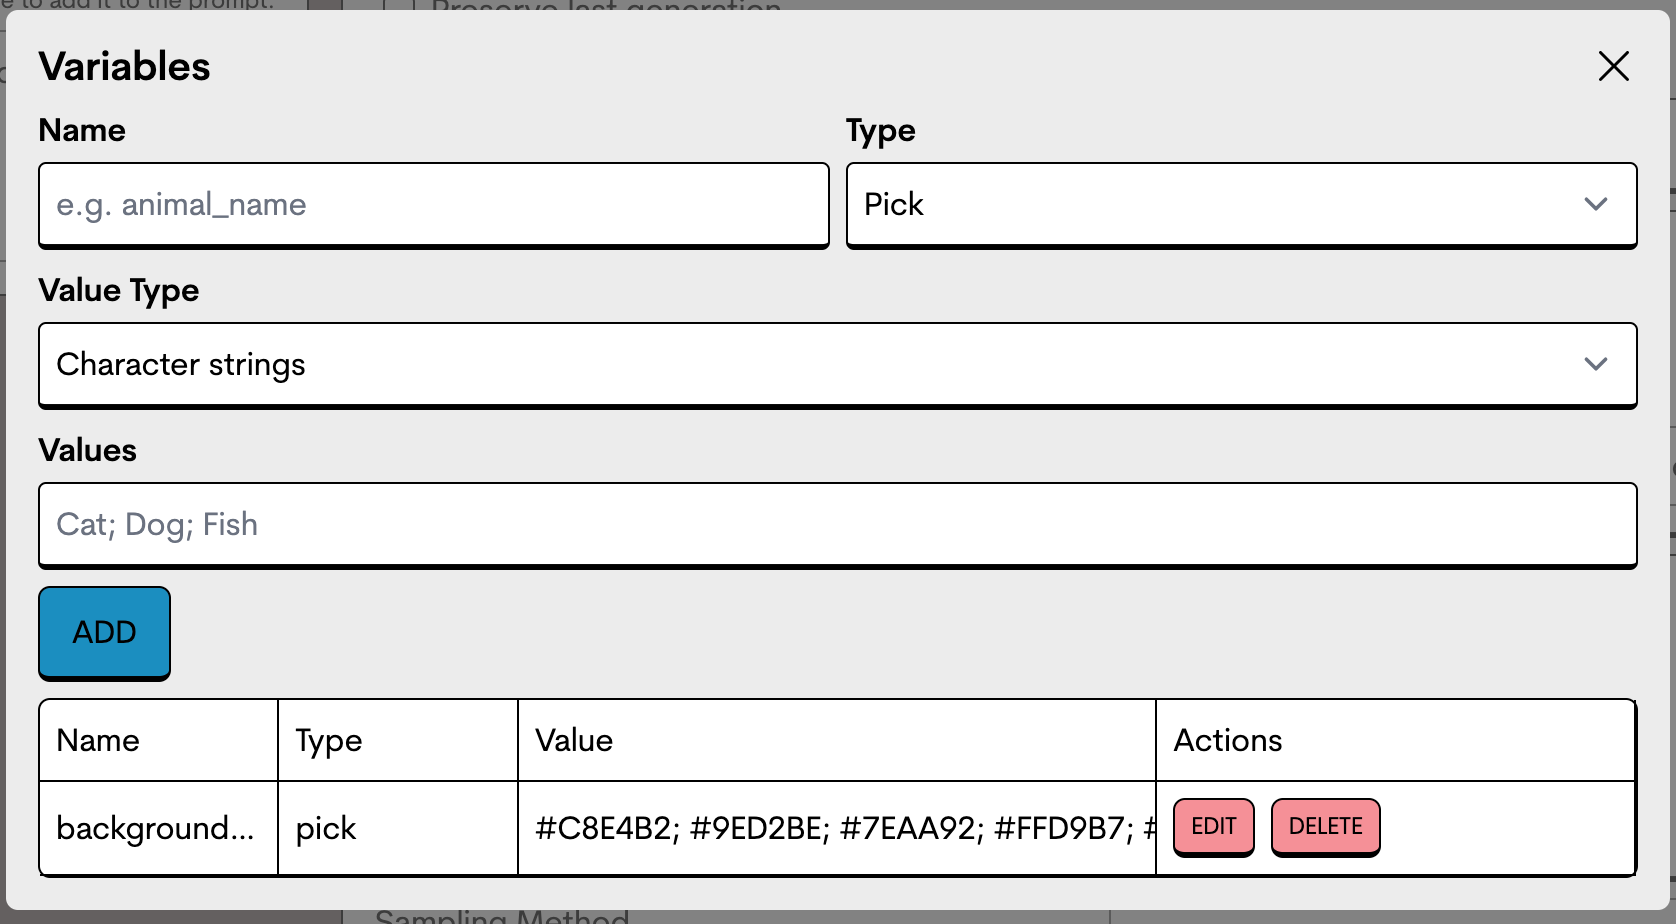Click the chevron arrow in the Type field

click(1595, 204)
